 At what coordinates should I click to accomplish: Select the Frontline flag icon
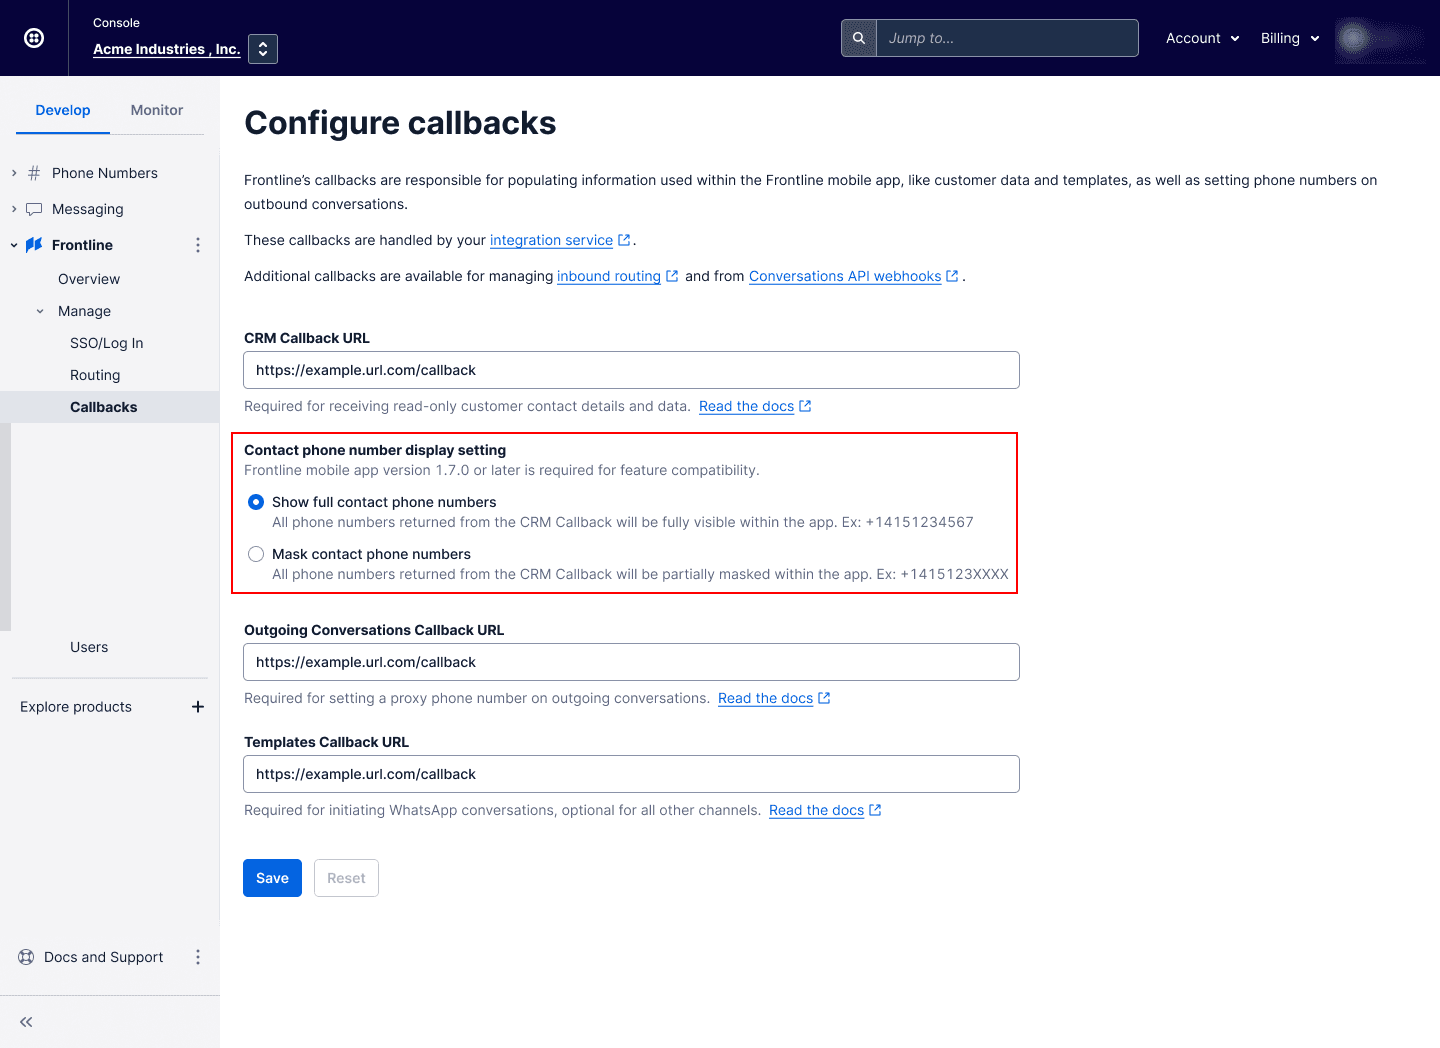click(x=33, y=244)
